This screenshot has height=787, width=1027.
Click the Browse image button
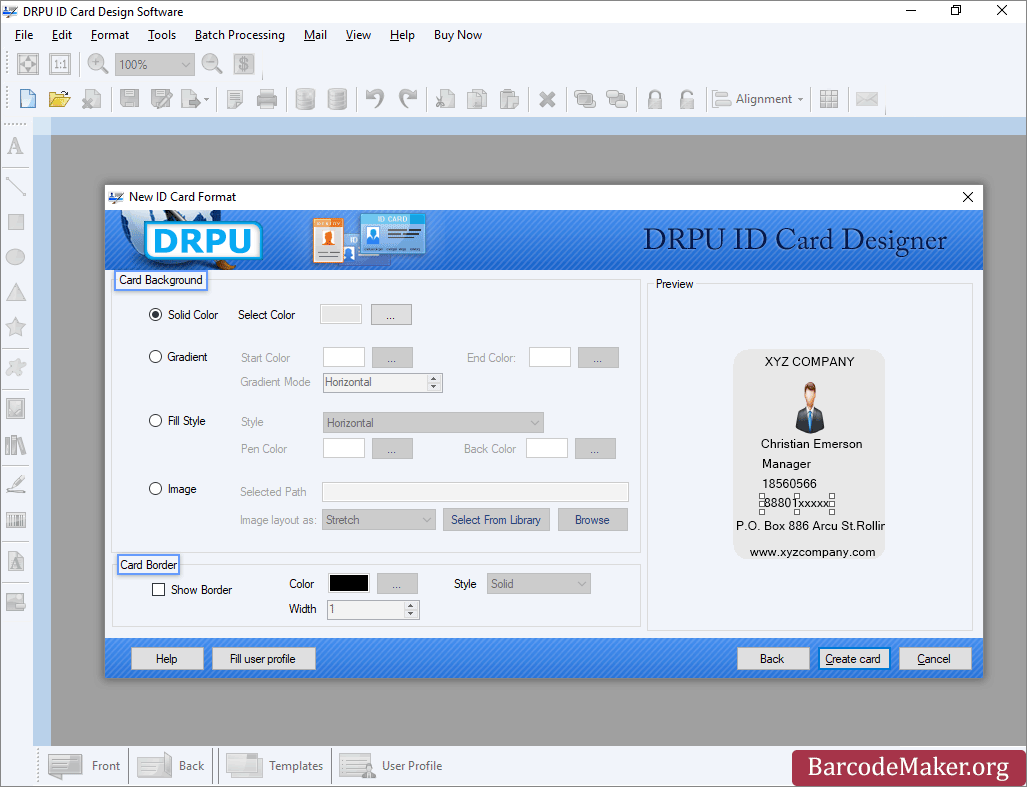[592, 520]
